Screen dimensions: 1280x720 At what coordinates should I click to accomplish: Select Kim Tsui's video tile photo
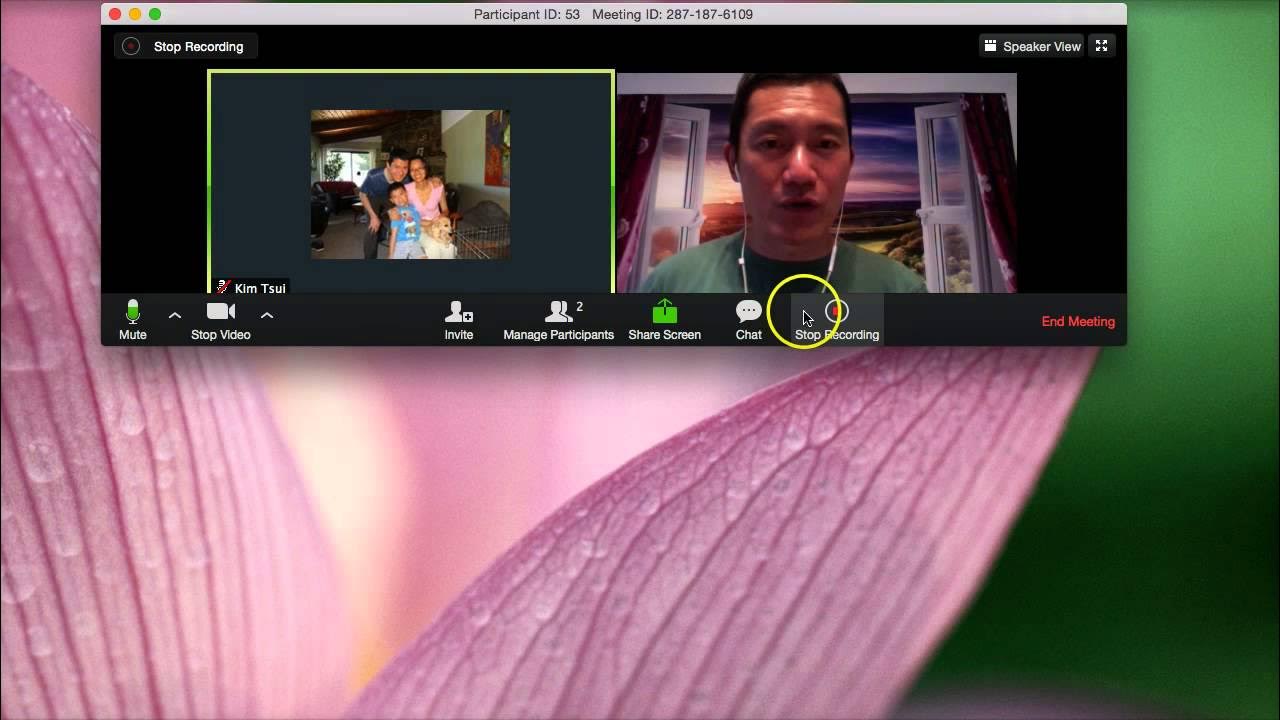[410, 184]
